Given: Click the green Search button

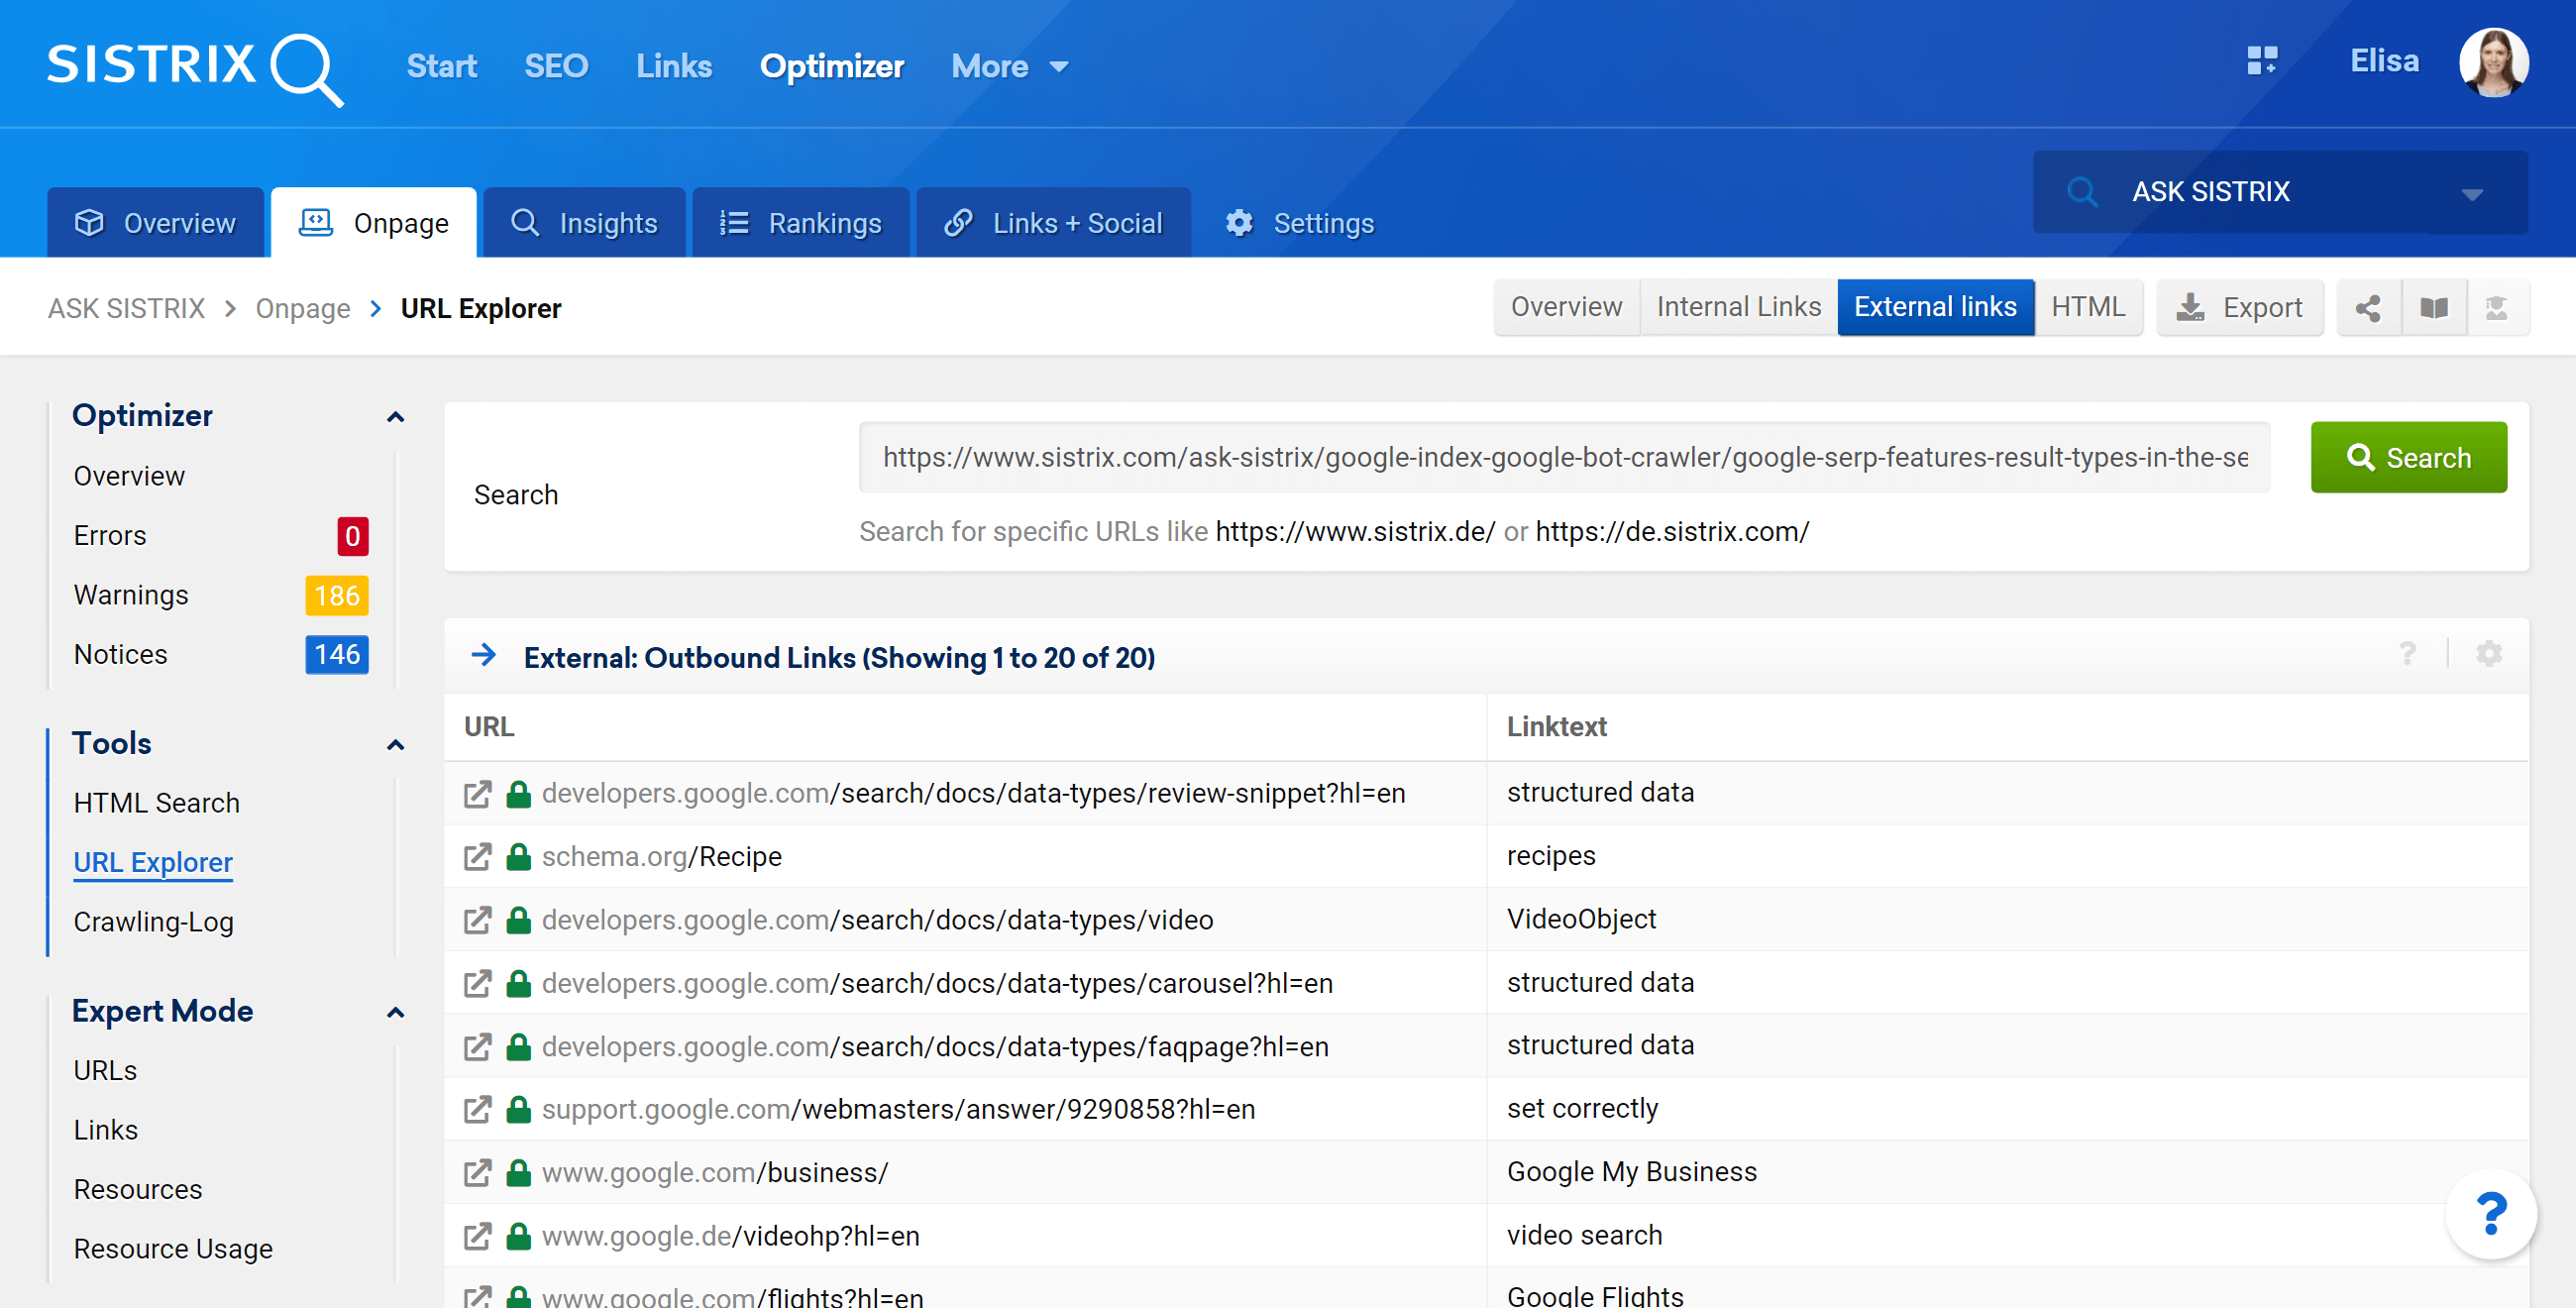Looking at the screenshot, I should coord(2408,457).
